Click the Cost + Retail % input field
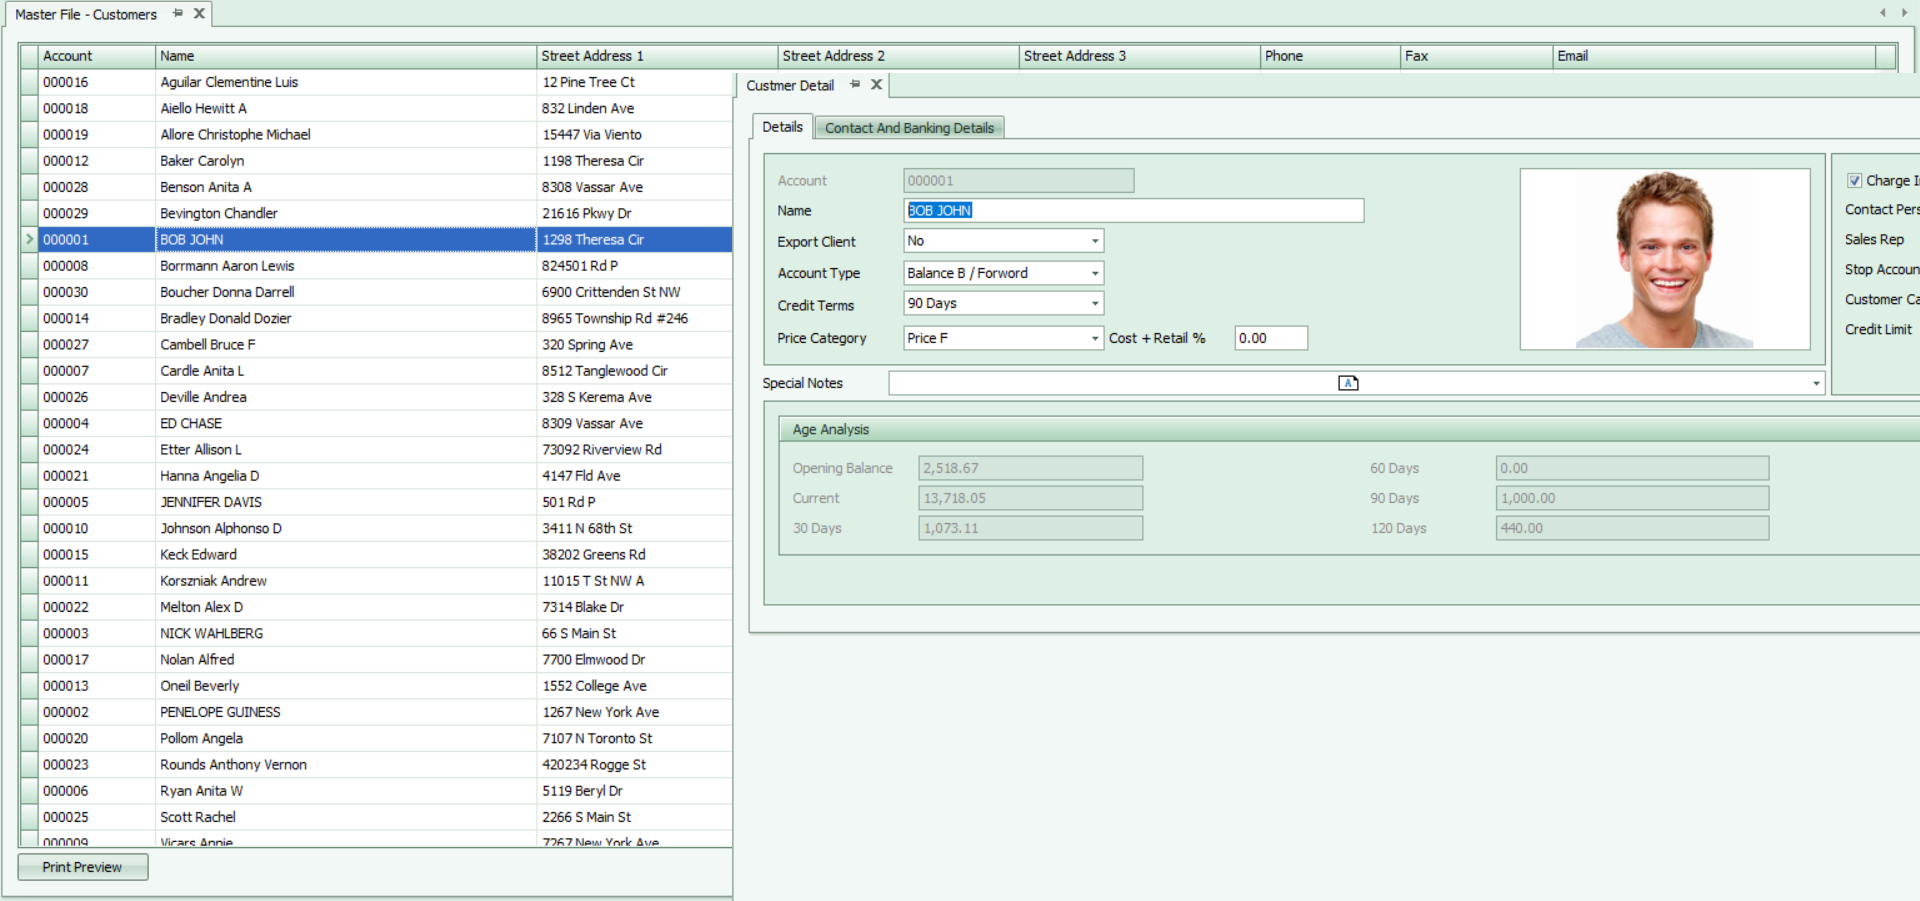Image resolution: width=1920 pixels, height=901 pixels. coord(1270,339)
